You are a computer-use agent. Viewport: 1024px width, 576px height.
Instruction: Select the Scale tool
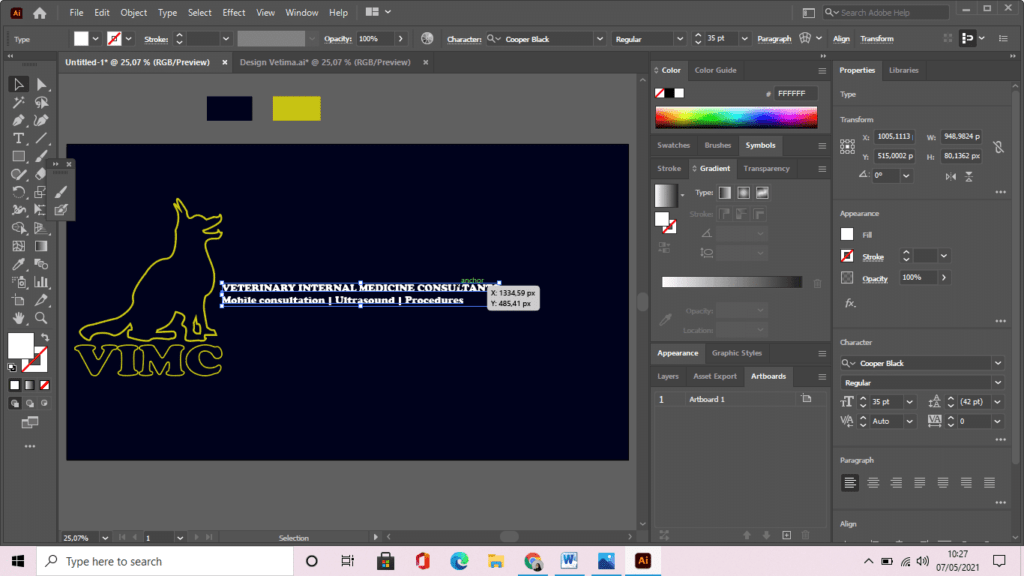pos(41,193)
